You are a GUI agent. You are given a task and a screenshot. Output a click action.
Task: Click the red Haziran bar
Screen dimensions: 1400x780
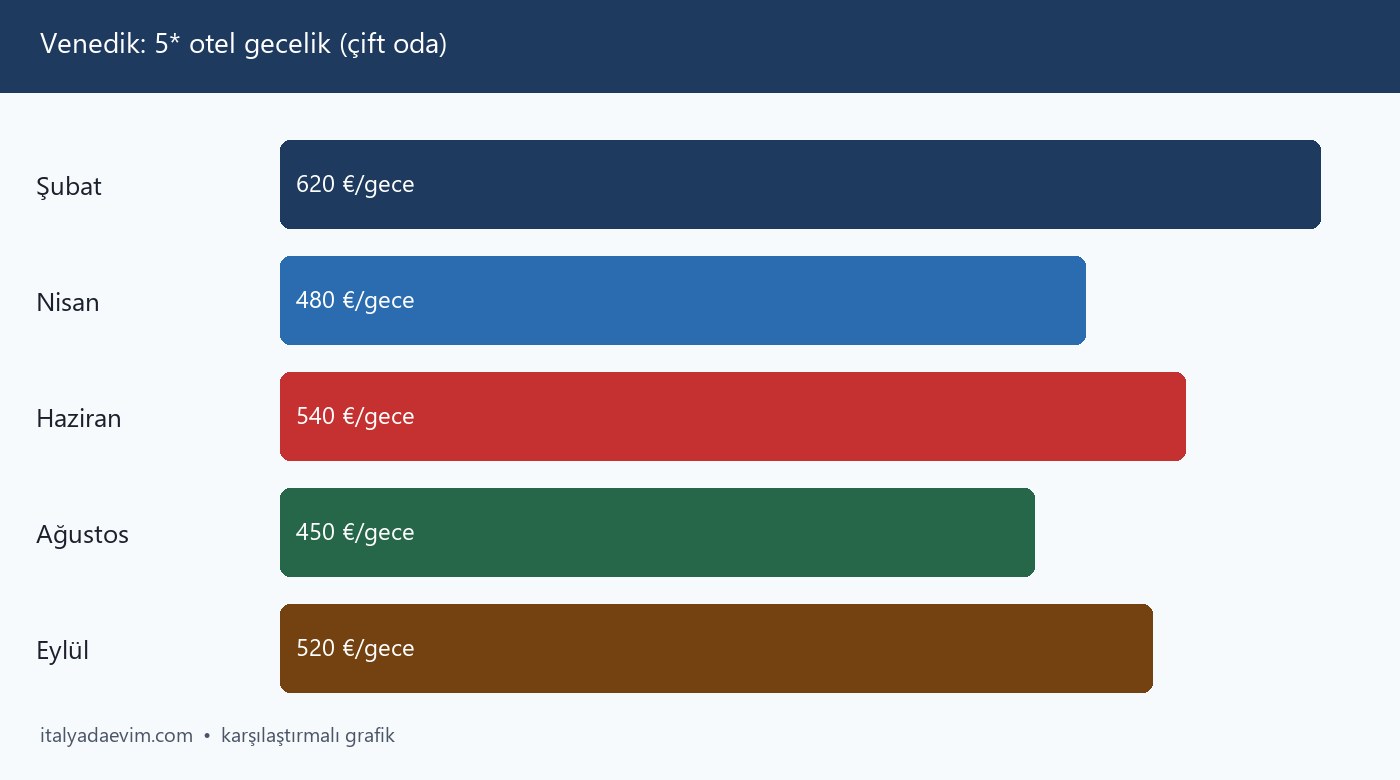click(733, 416)
